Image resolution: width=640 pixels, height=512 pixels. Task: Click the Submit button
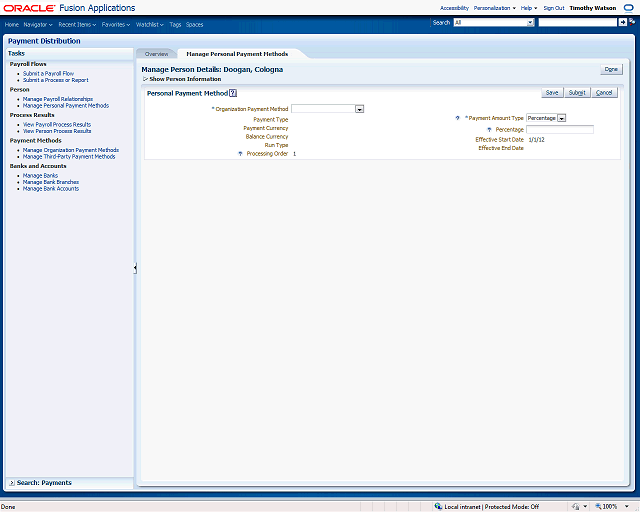577,93
